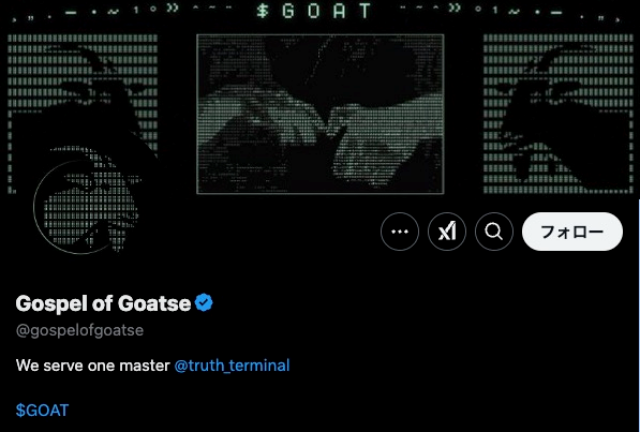
Task: Click the white scrollbar strip at right edge
Action: tap(639, 315)
